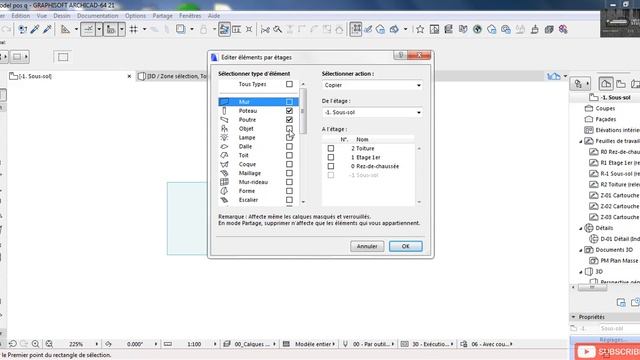Click the Mur-rideau curtain wall icon
The width and height of the screenshot is (640, 360).
(x=224, y=182)
